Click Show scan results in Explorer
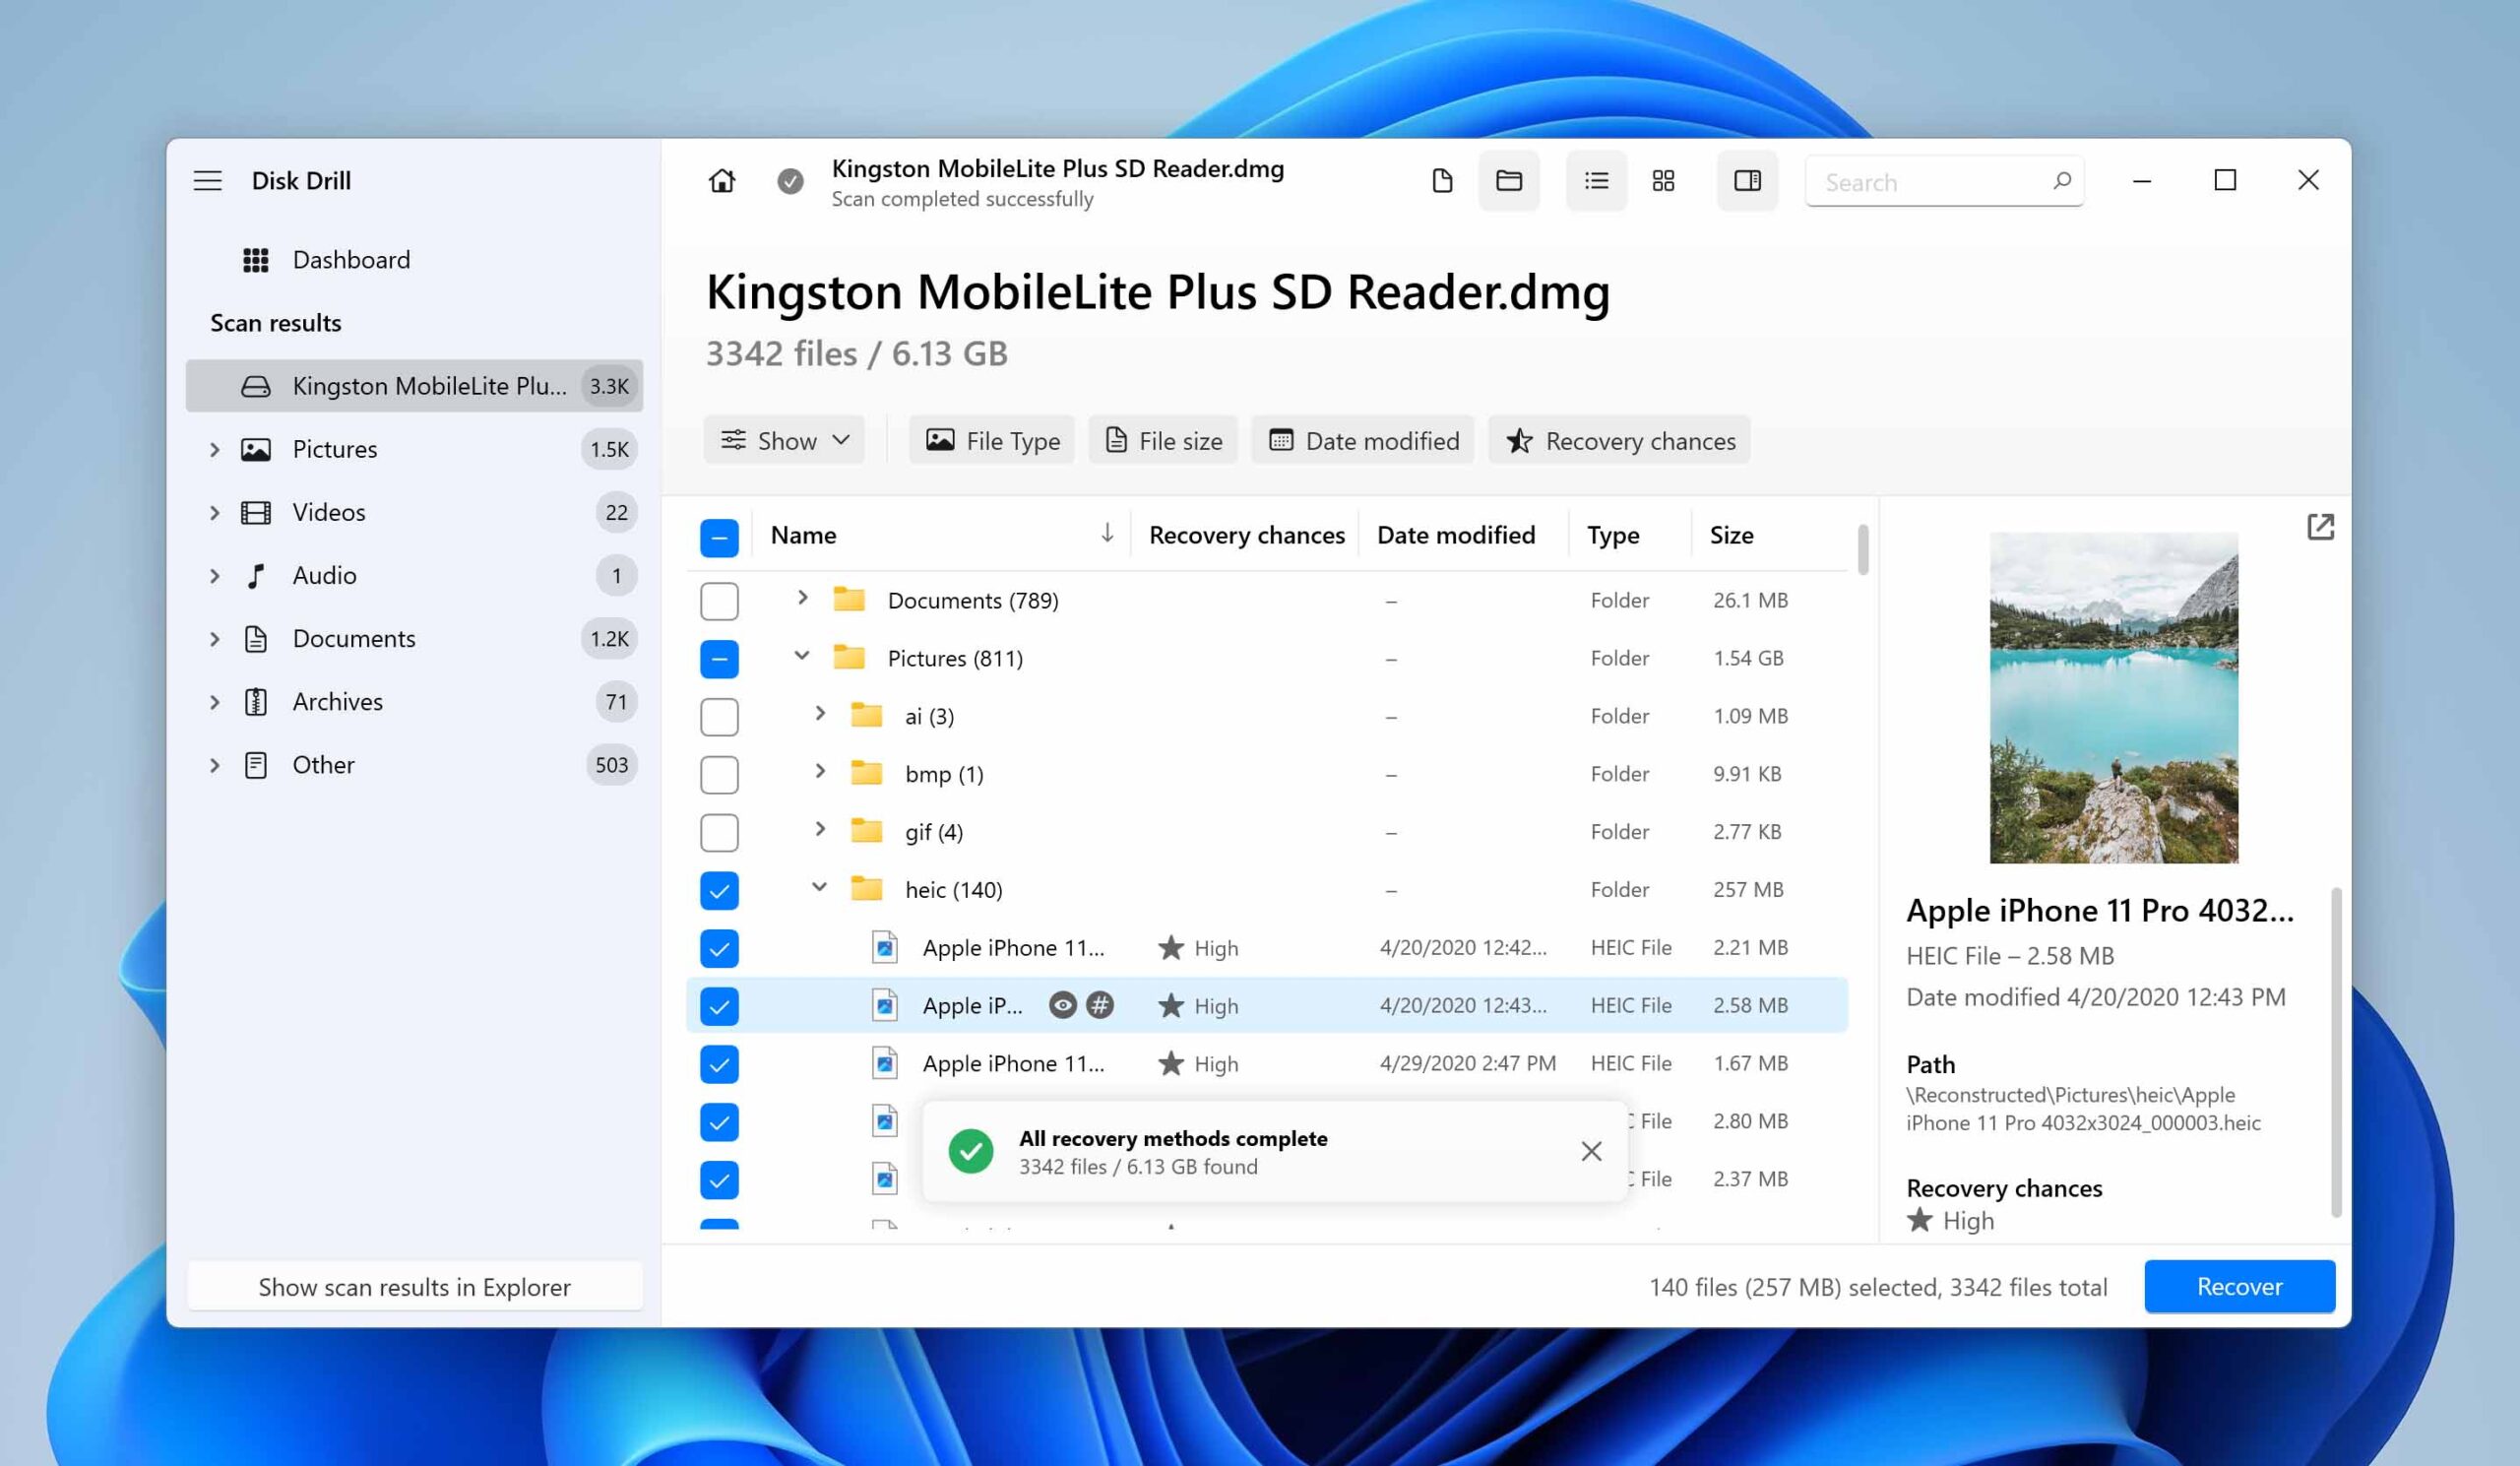This screenshot has width=2520, height=1466. pyautogui.click(x=413, y=1286)
